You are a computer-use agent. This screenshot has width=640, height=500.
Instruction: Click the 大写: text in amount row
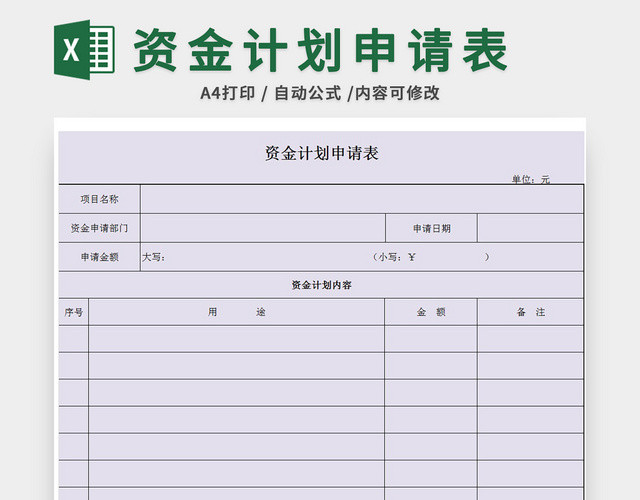(x=153, y=258)
